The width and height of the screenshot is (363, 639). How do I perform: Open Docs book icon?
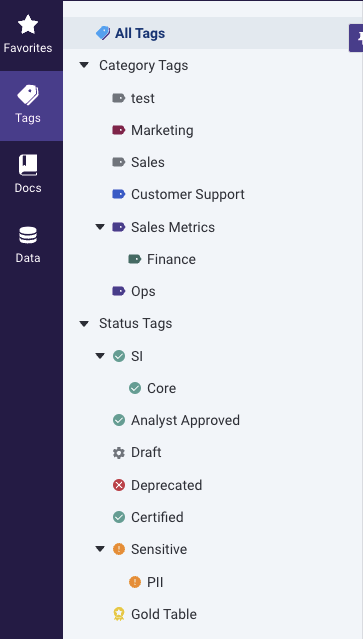click(x=28, y=165)
